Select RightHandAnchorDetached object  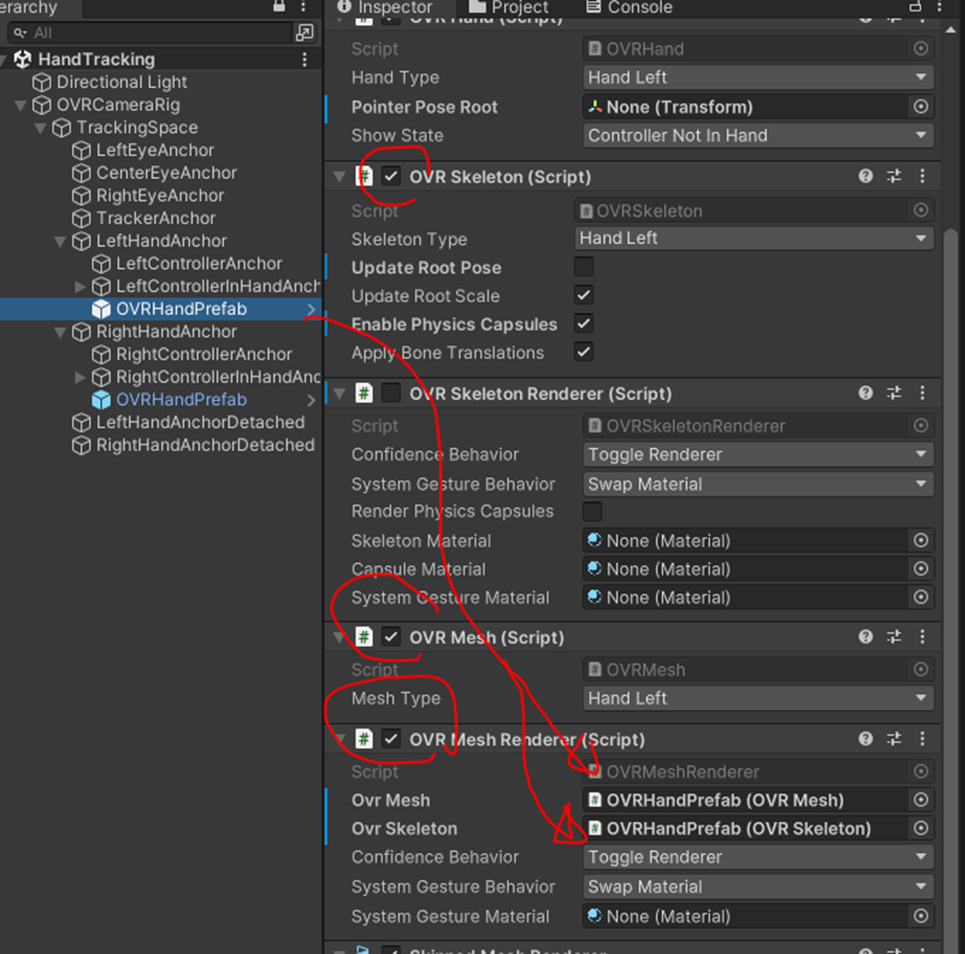coord(205,445)
